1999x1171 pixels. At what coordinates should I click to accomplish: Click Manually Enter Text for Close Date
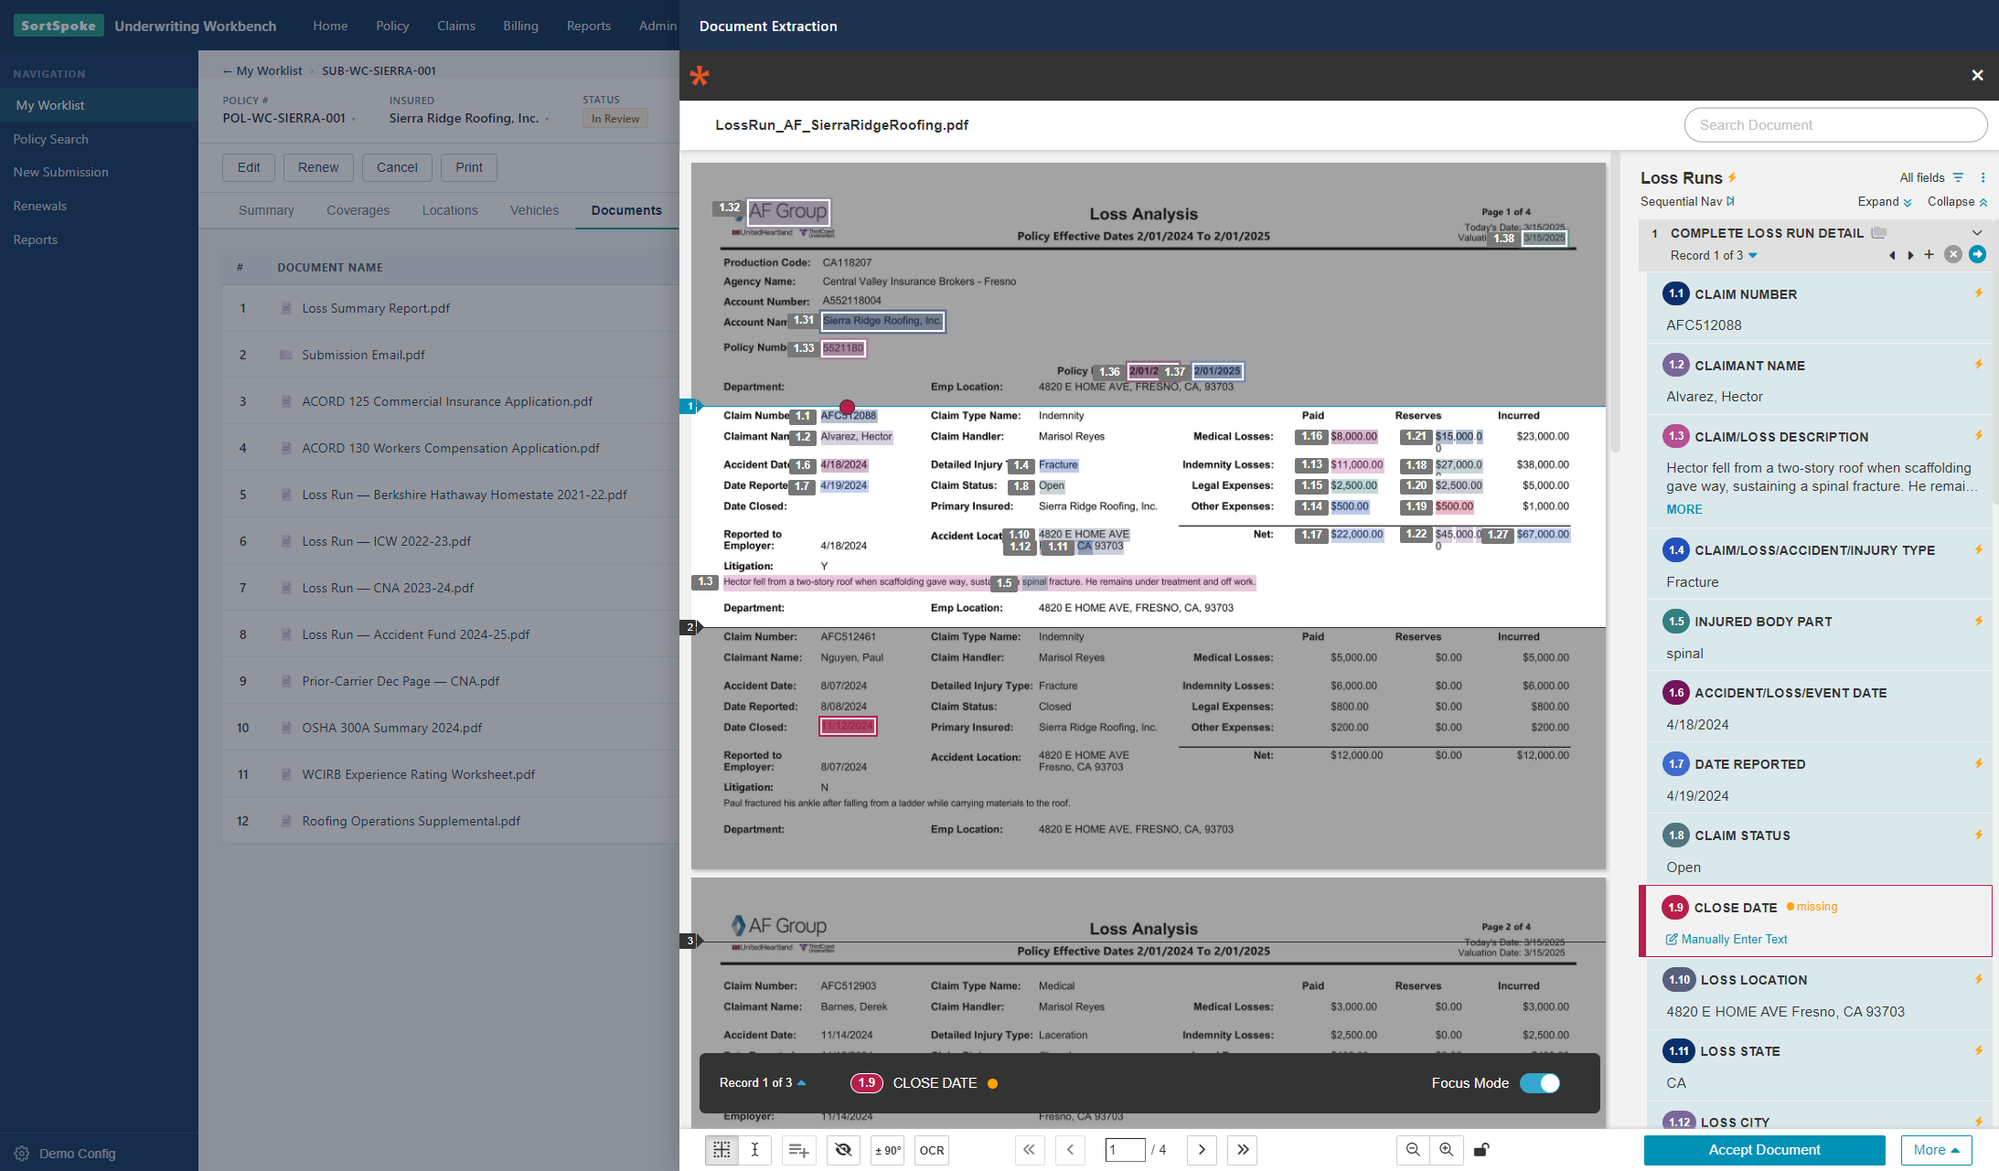coord(1726,939)
